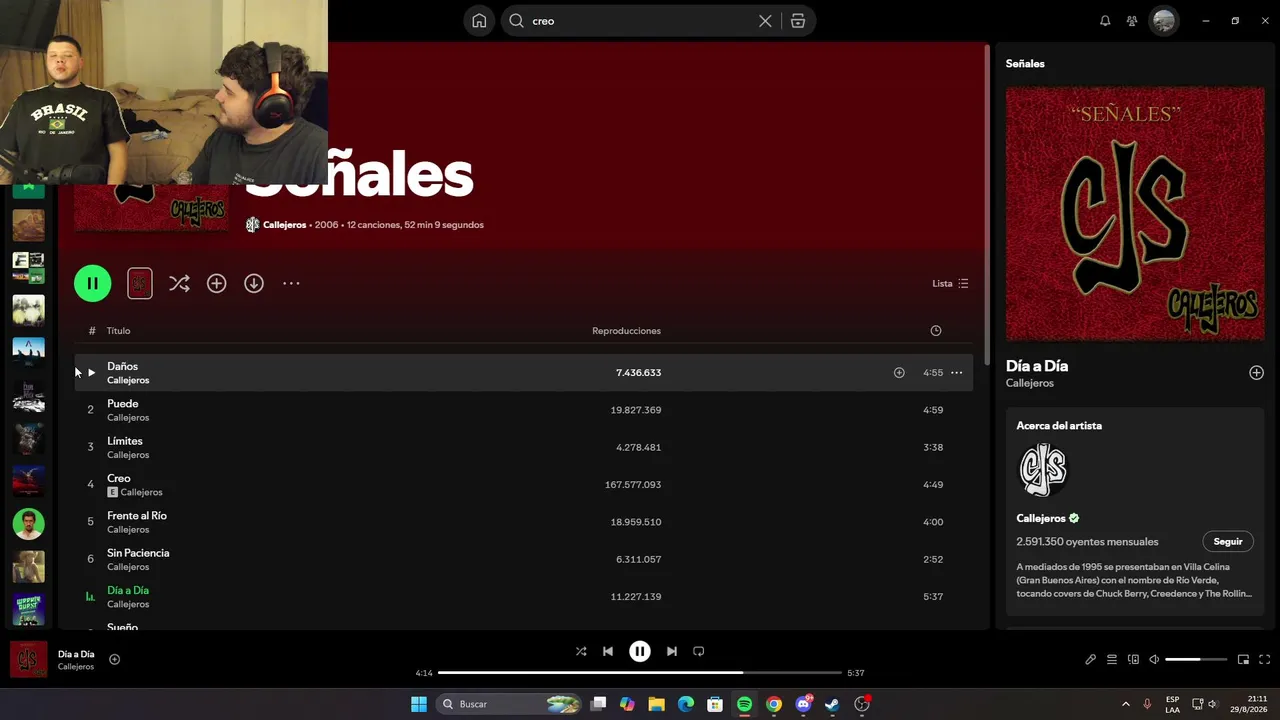This screenshot has width=1280, height=720.
Task: Open the Lista view options dropdown
Action: (950, 284)
